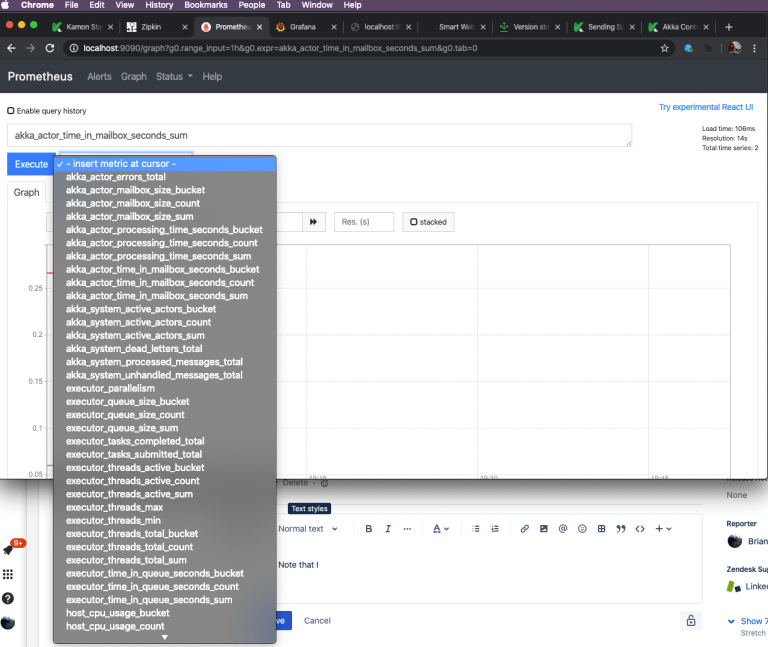Open the Apple menu

(5, 5)
